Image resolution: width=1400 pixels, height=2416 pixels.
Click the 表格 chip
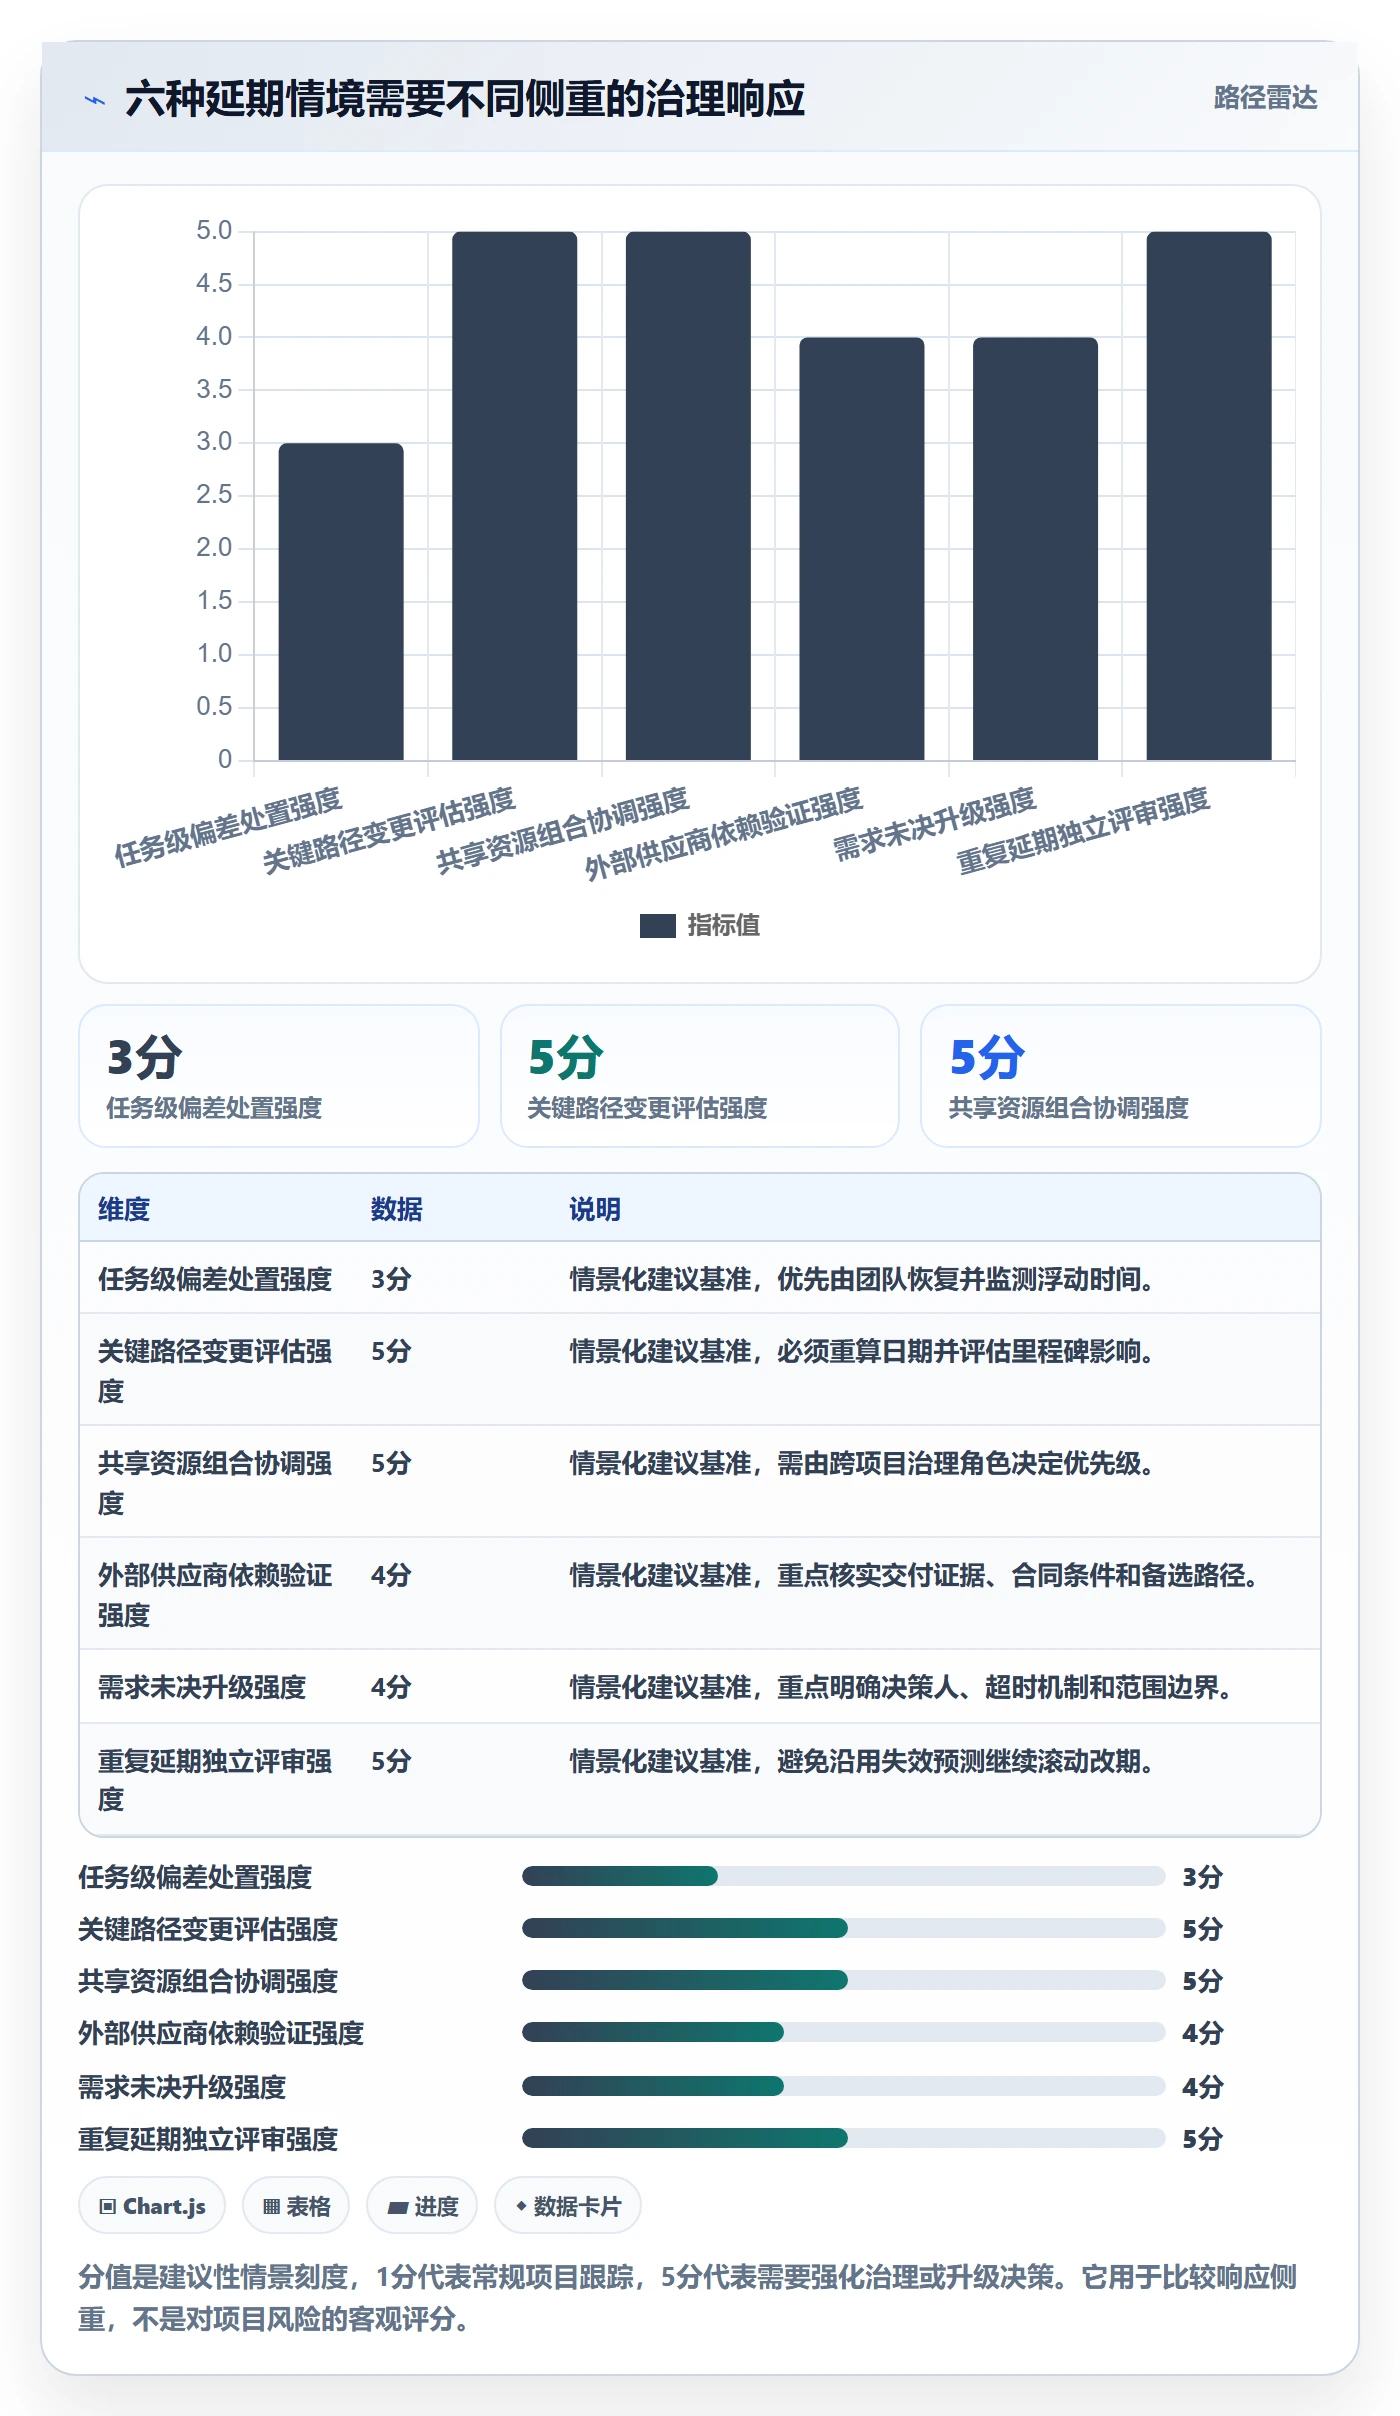tap(296, 2205)
